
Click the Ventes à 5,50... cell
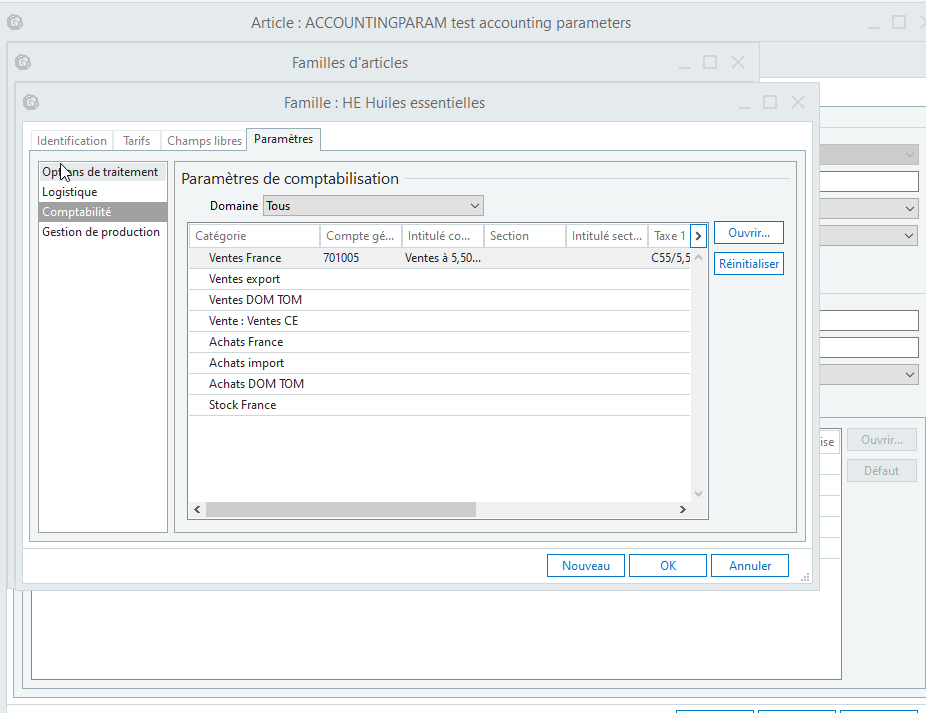click(x=443, y=258)
